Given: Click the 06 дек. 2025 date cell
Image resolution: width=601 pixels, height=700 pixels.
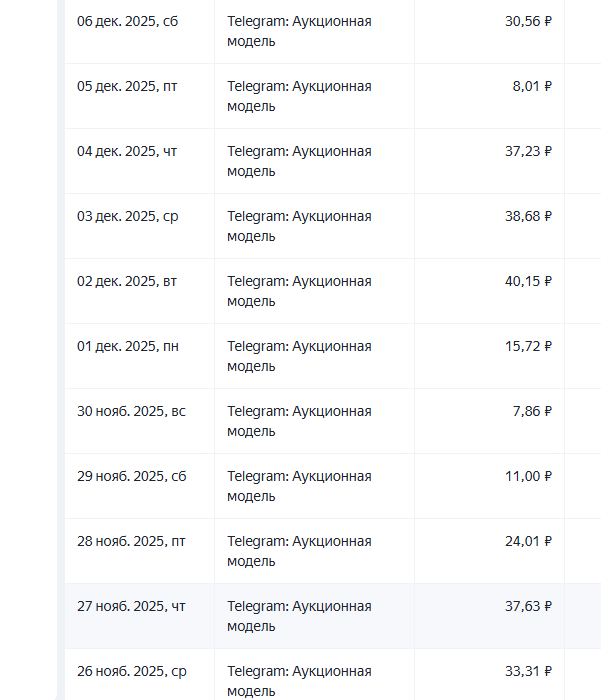Looking at the screenshot, I should [x=124, y=21].
